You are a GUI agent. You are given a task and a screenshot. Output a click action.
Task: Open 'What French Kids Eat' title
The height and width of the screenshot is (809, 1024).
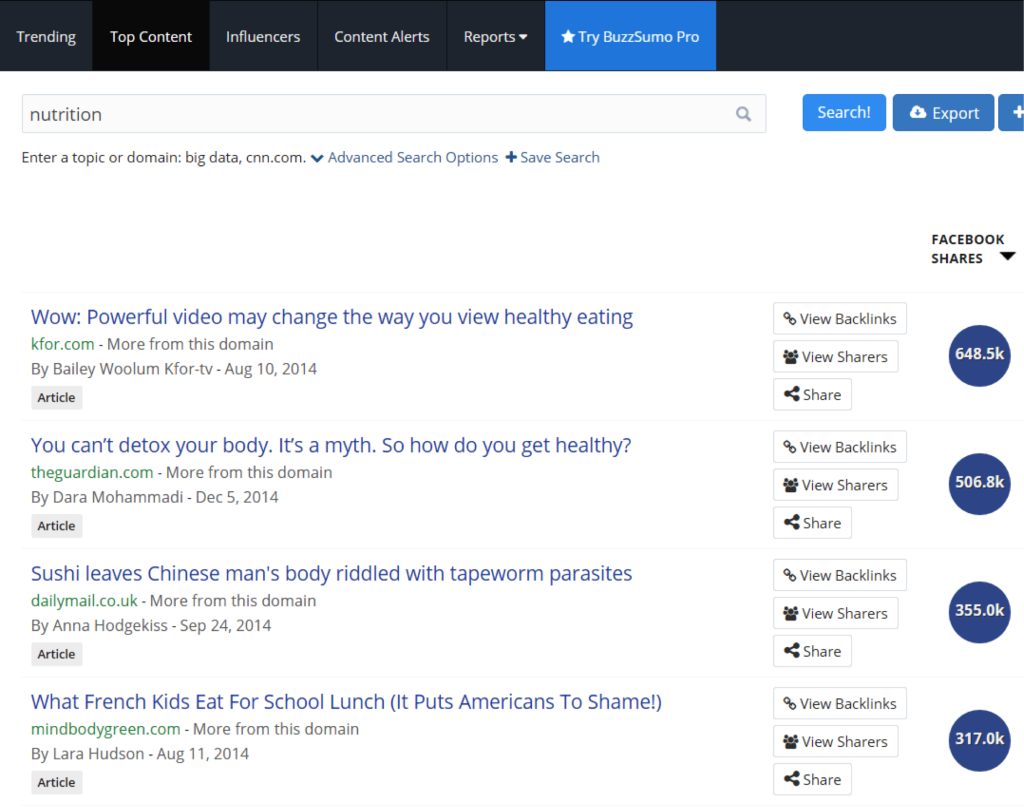[346, 702]
